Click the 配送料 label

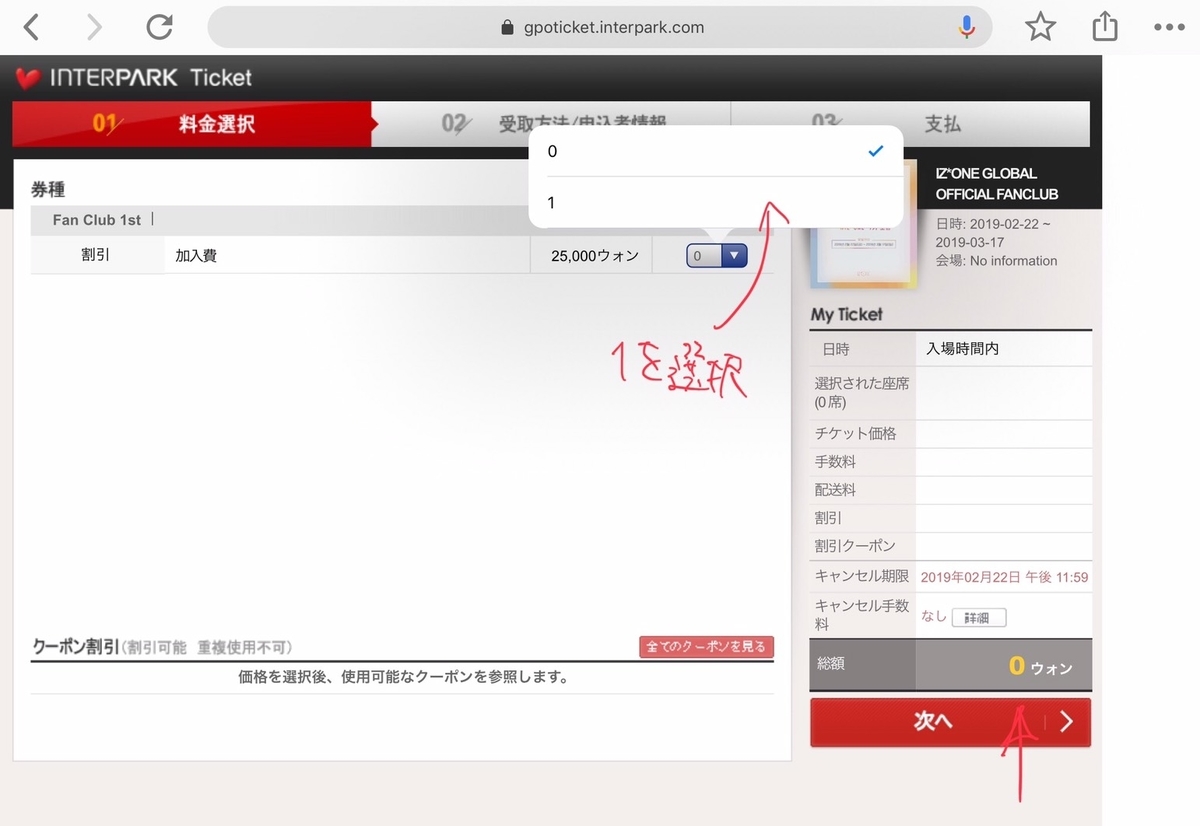click(835, 490)
